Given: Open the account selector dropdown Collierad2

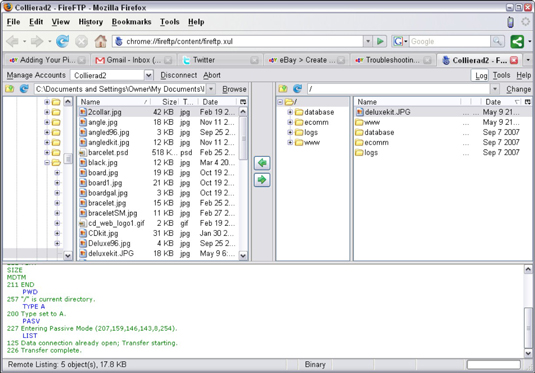Looking at the screenshot, I should pos(149,75).
